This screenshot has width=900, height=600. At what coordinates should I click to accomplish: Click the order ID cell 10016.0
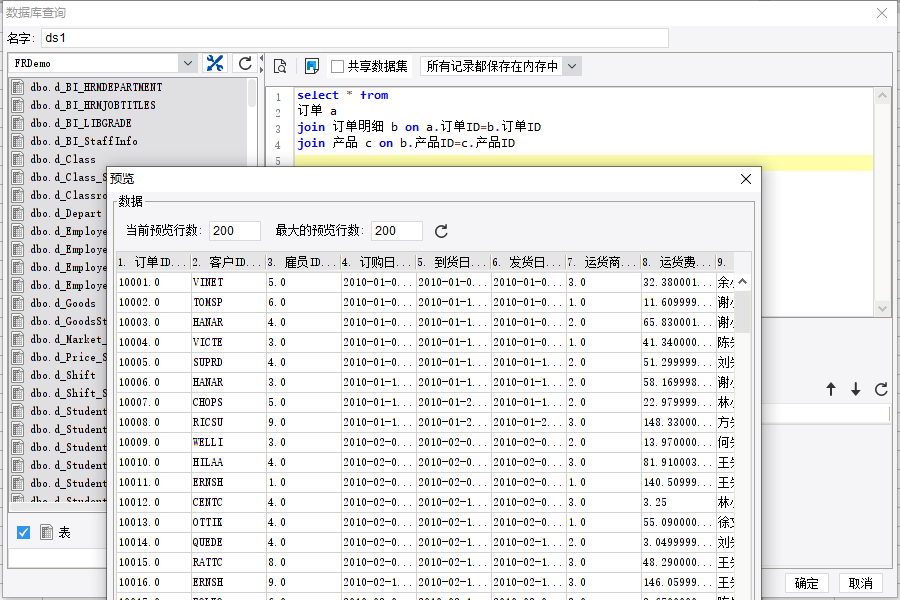[153, 582]
